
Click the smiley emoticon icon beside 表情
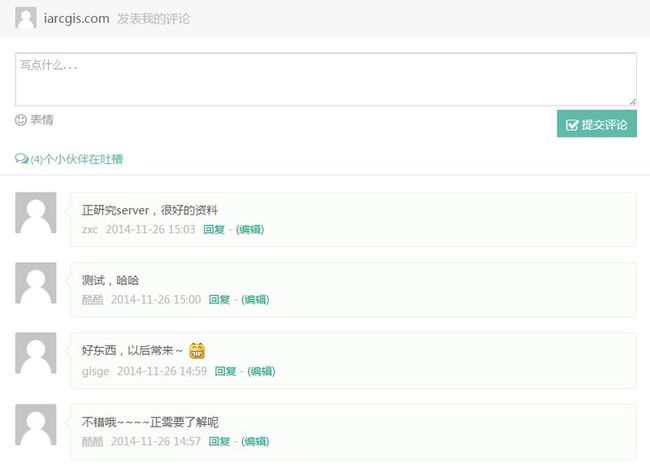(21, 120)
